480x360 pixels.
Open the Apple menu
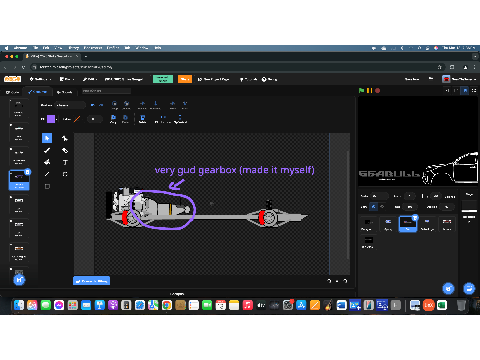6,48
